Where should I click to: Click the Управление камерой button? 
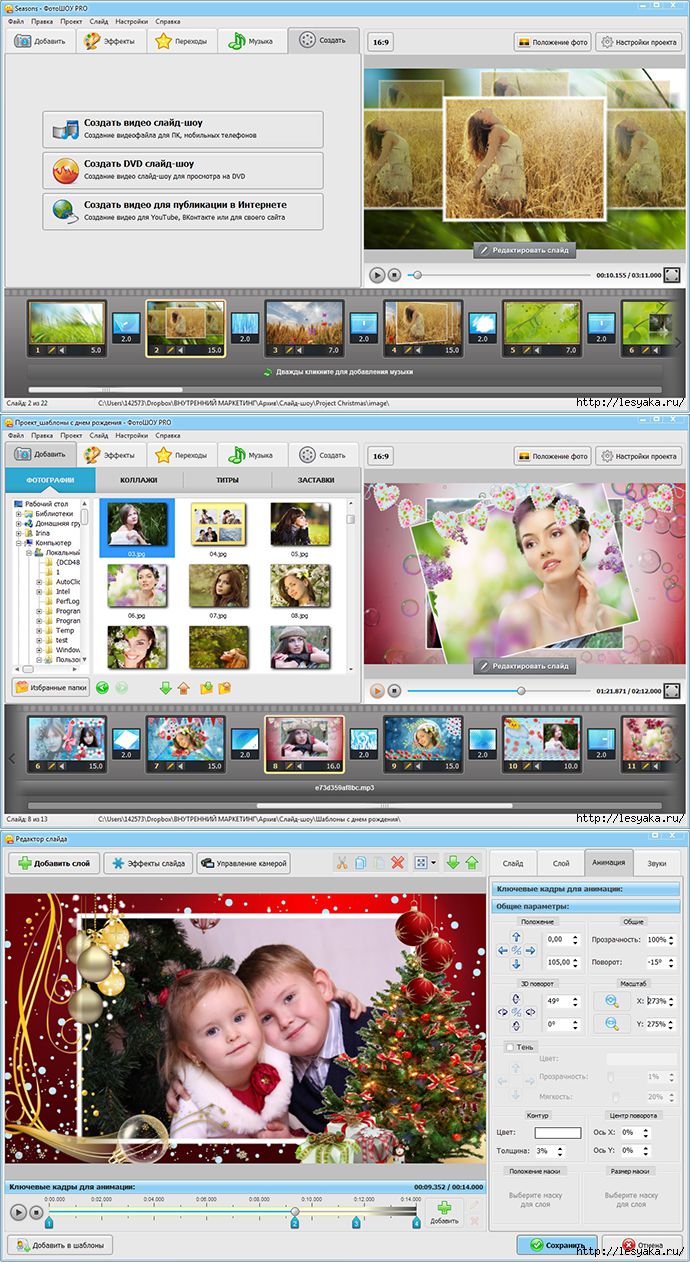coord(244,863)
